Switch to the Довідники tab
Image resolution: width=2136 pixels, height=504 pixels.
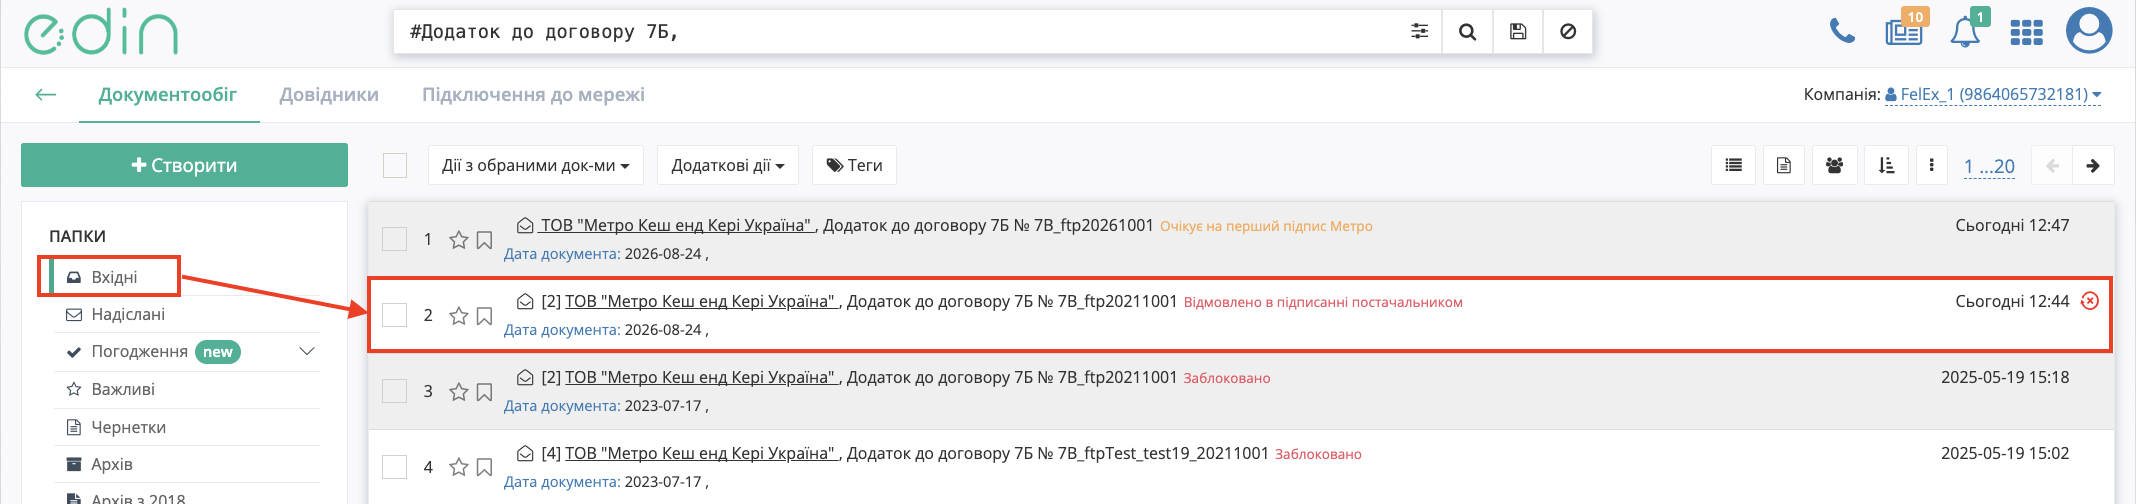[x=329, y=95]
